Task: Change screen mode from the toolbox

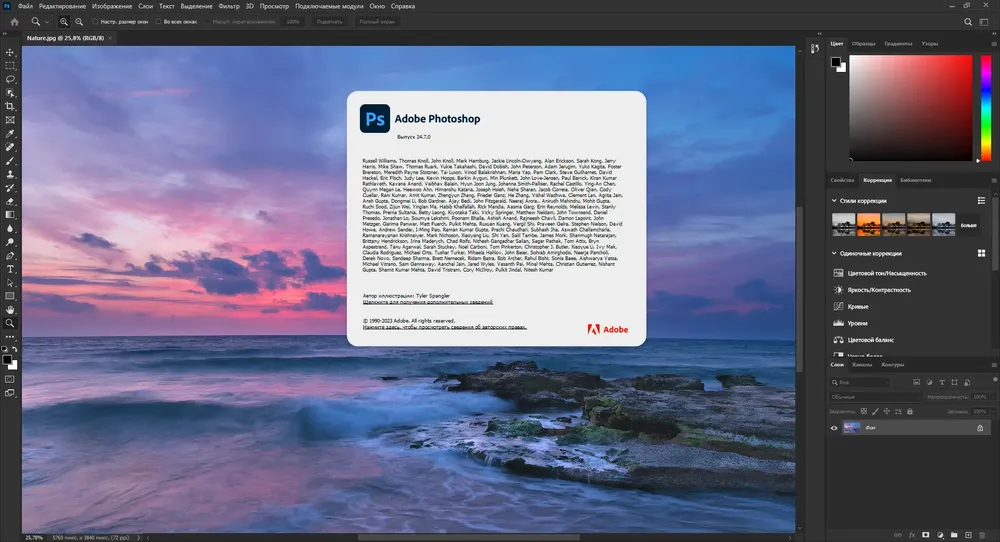Action: (10, 393)
